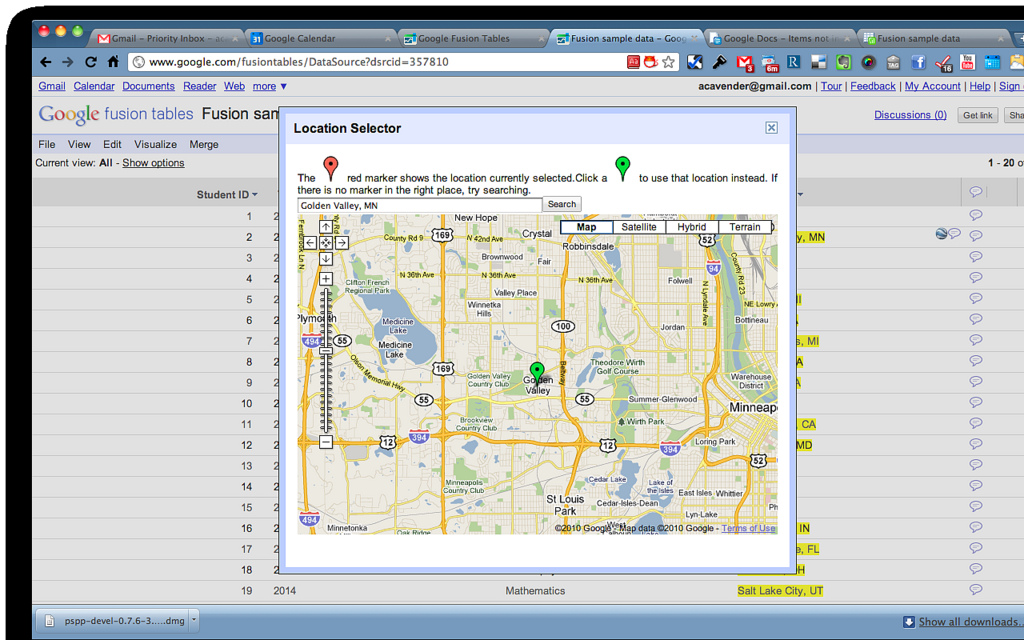Zoom in with the map plus button
Screen dimensions: 1024x640
[326, 279]
